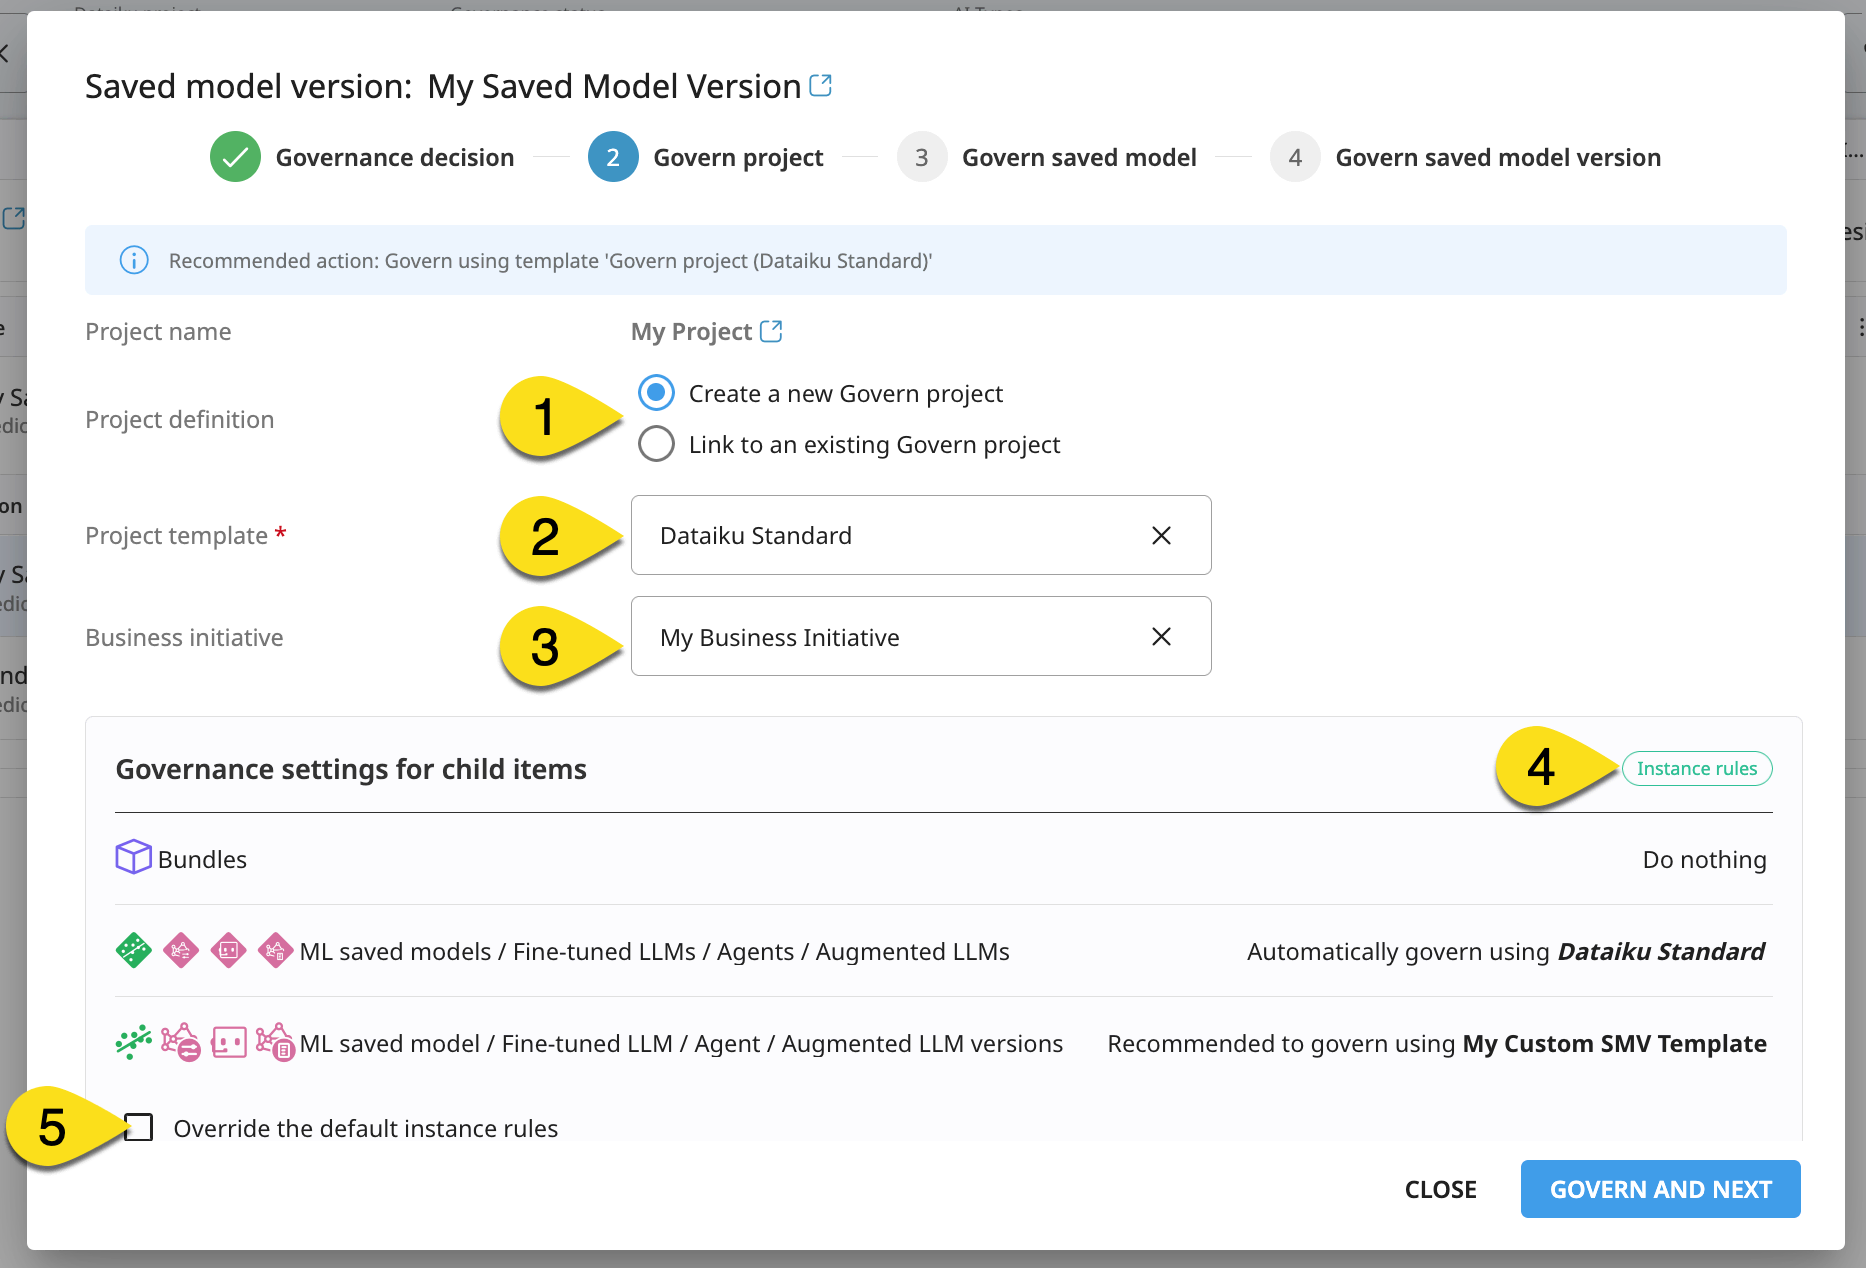
Task: Select the green ML saved models icon
Action: (x=133, y=950)
